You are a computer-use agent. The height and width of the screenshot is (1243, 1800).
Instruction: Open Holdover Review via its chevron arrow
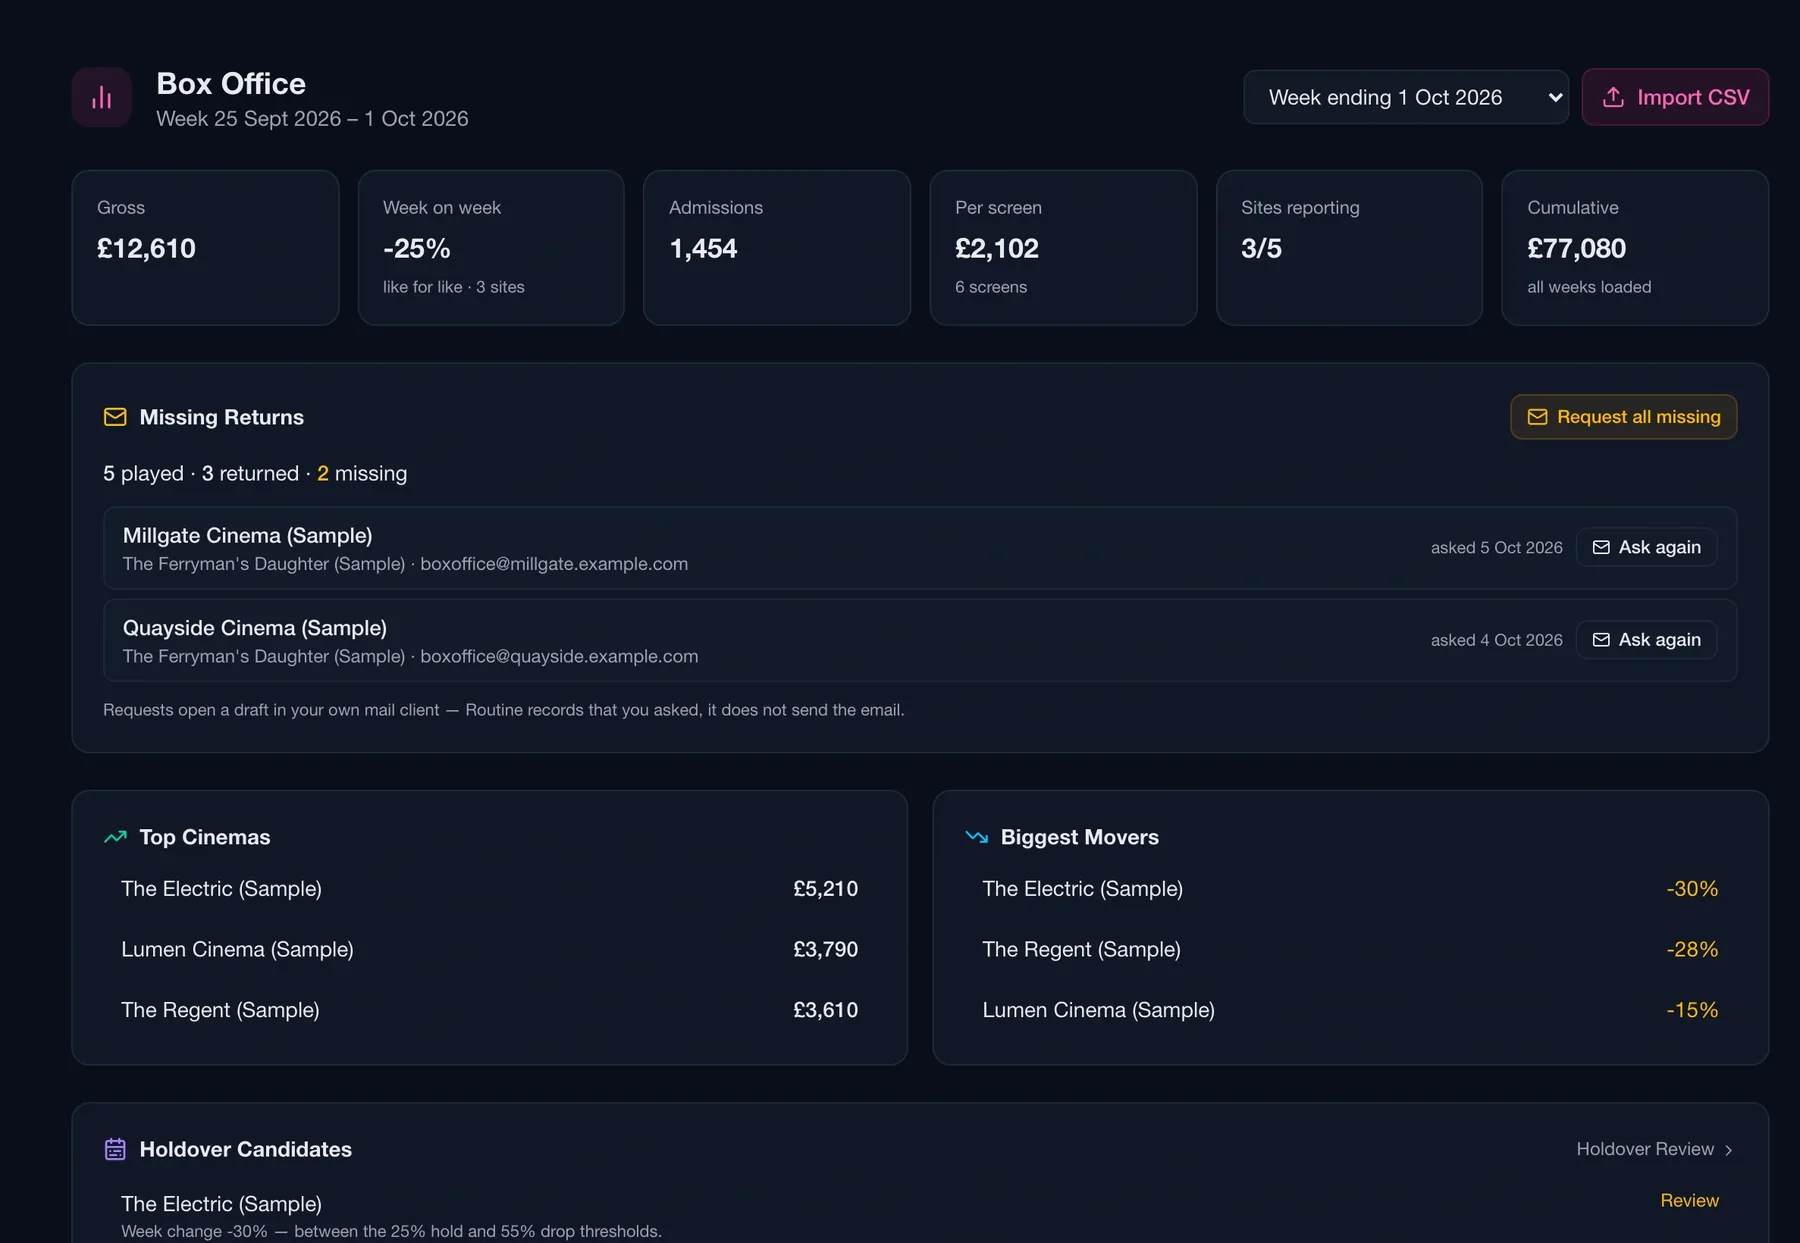pos(1728,1150)
